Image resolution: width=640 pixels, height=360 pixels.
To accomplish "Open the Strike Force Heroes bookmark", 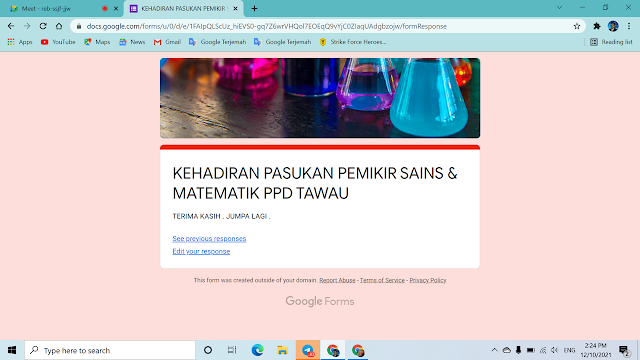I will 353,42.
